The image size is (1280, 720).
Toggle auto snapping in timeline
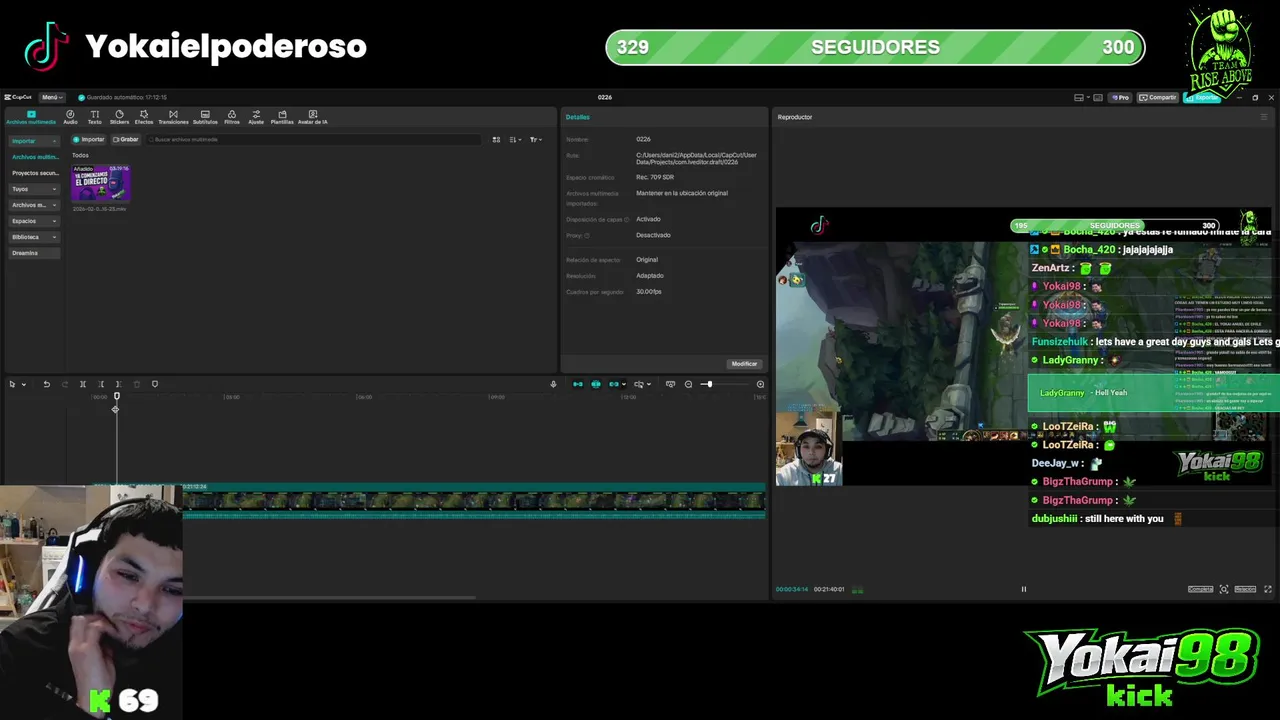[x=596, y=384]
